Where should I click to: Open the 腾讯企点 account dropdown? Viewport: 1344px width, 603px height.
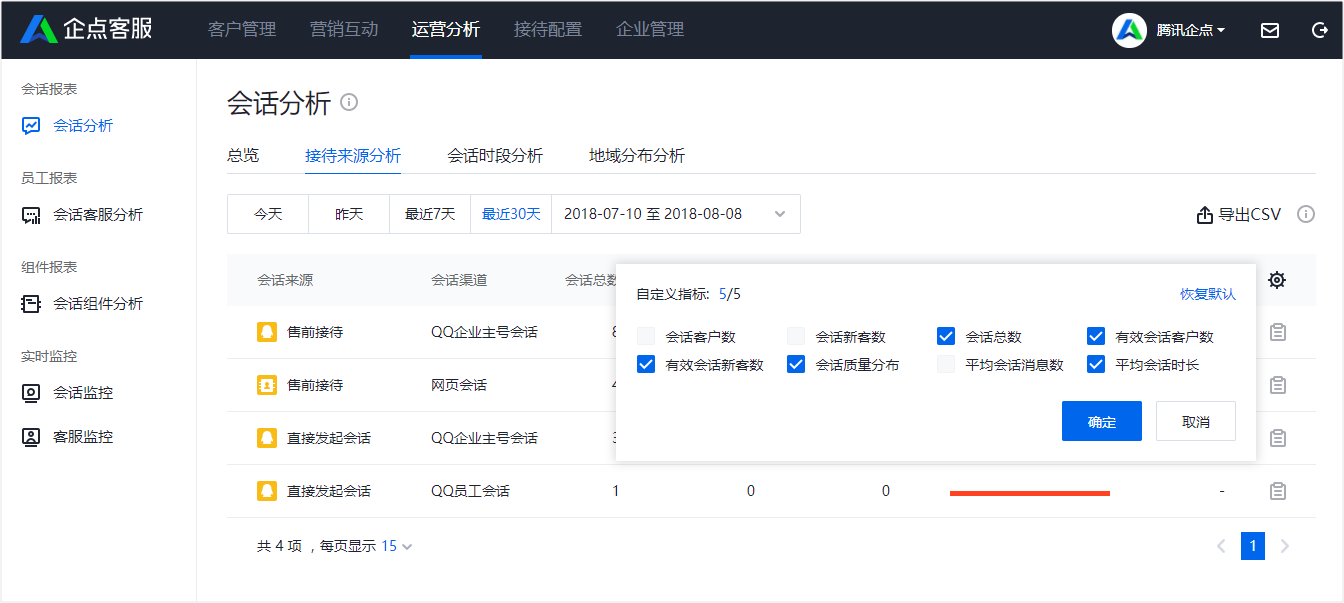(x=1190, y=30)
